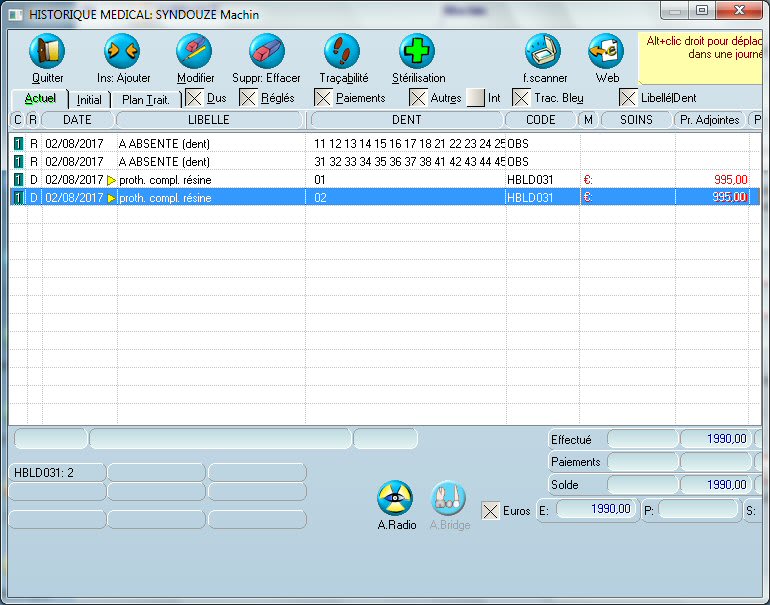Toggle the Trac. Bleu checkbox

521,98
